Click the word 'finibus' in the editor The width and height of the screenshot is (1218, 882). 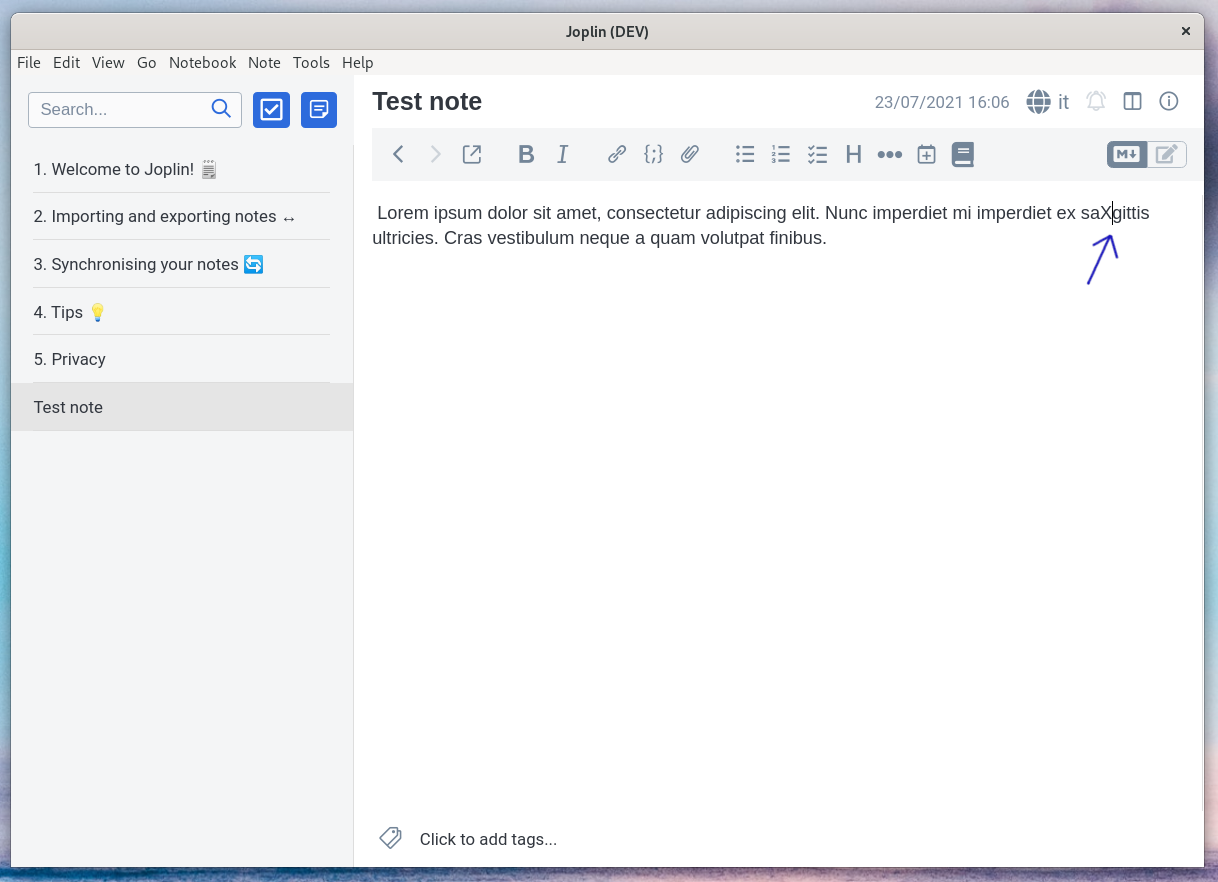(x=795, y=238)
